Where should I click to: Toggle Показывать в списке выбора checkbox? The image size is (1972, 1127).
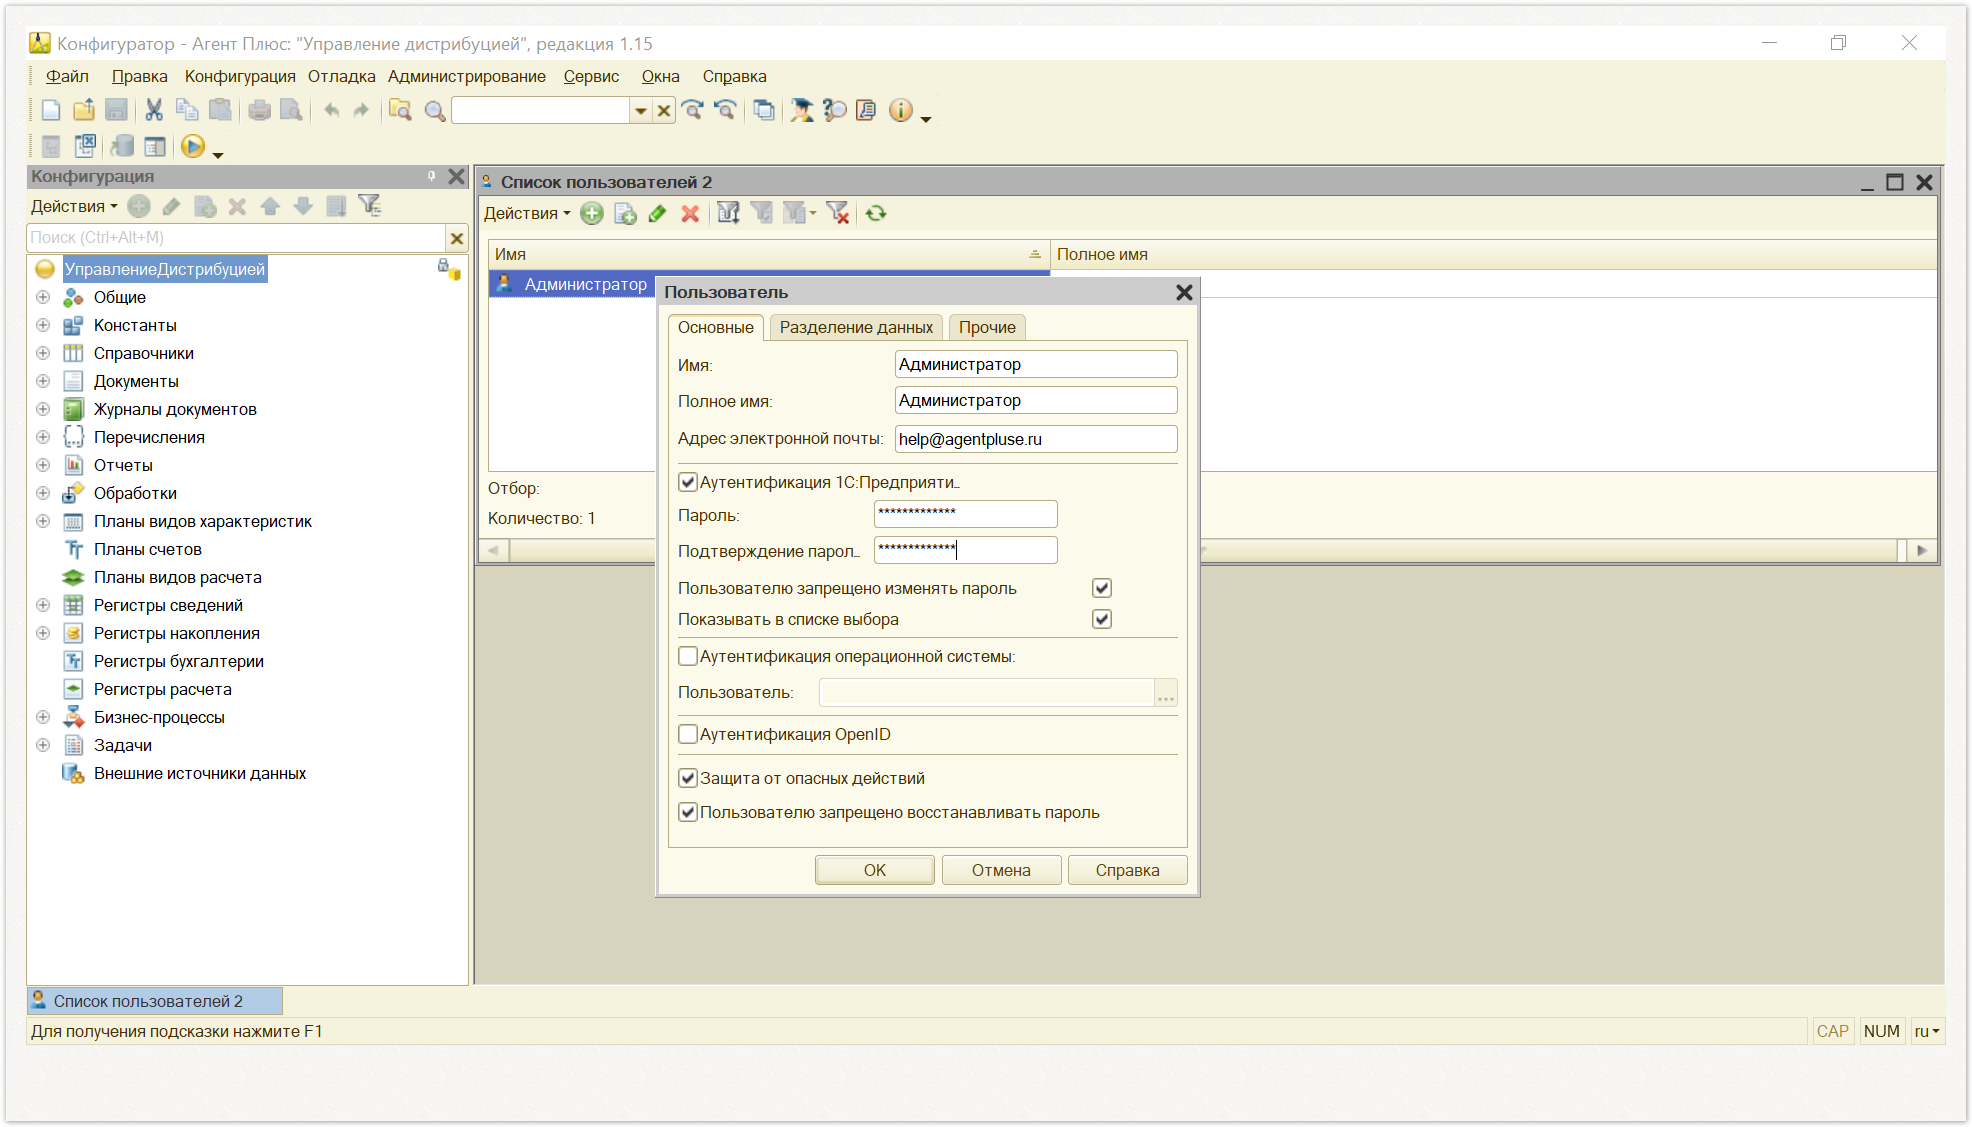click(x=1102, y=619)
